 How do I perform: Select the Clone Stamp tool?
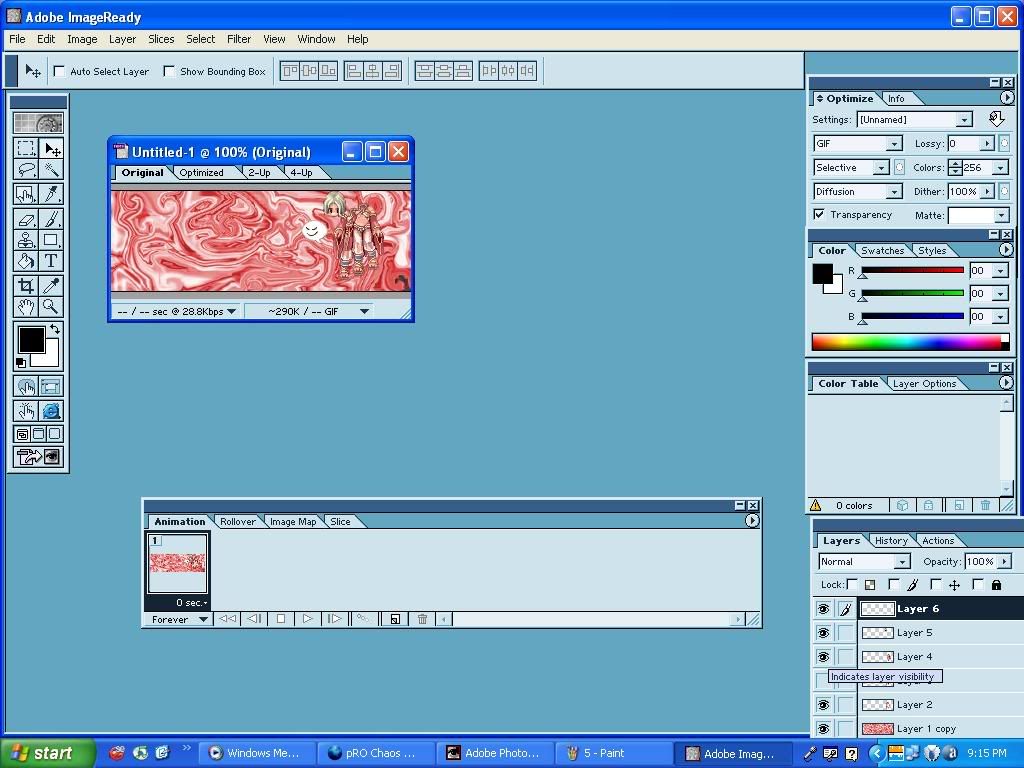pos(26,240)
